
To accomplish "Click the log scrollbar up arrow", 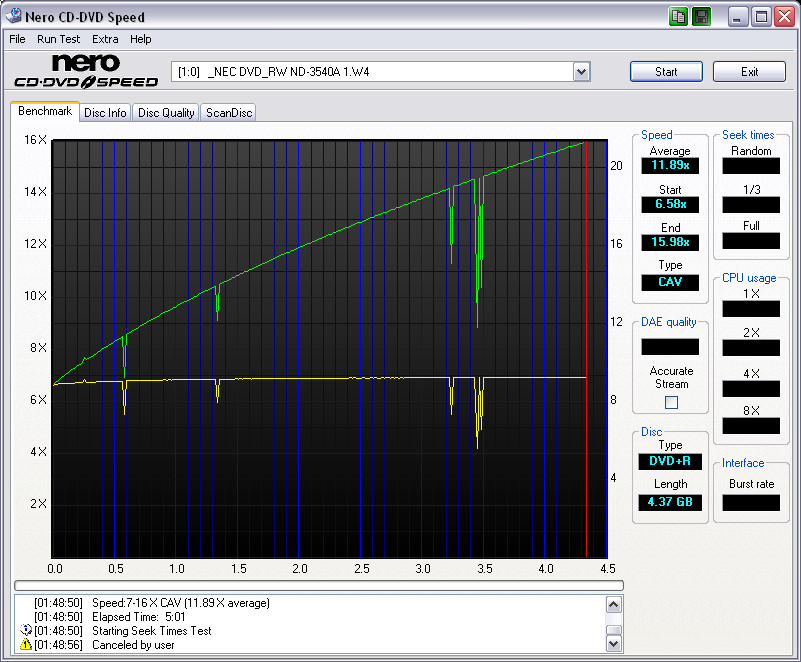I will coord(614,604).
